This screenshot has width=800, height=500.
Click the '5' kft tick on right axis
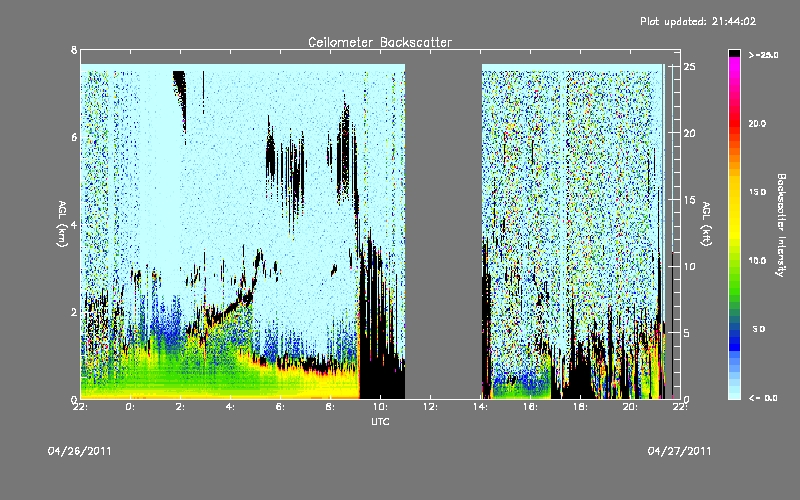point(687,333)
